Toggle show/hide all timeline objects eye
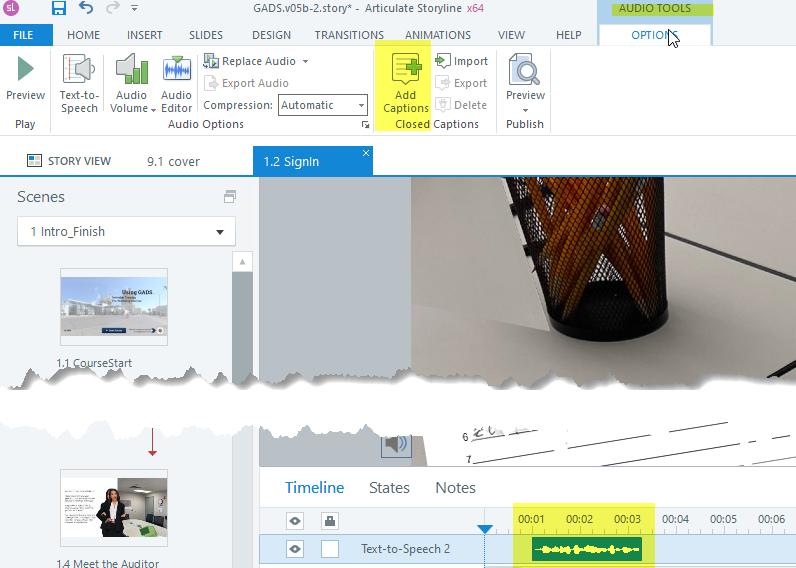This screenshot has width=796, height=568. click(x=295, y=520)
